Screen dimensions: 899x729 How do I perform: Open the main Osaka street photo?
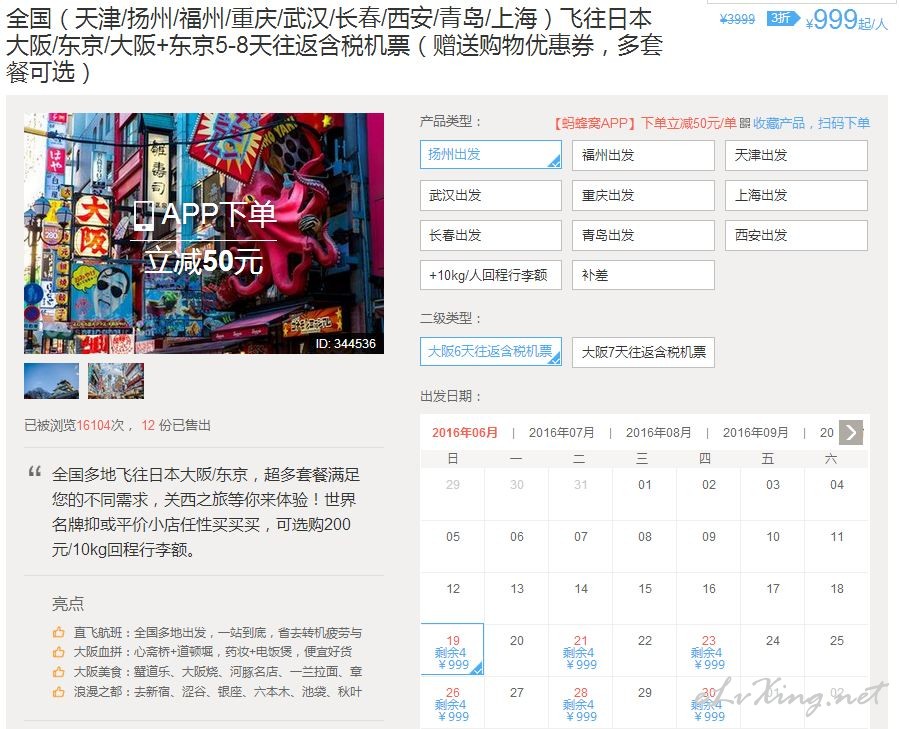204,233
